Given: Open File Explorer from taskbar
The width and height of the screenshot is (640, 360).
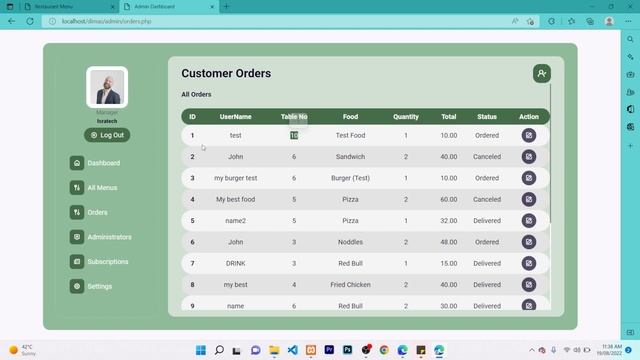Looking at the screenshot, I should coord(274,350).
